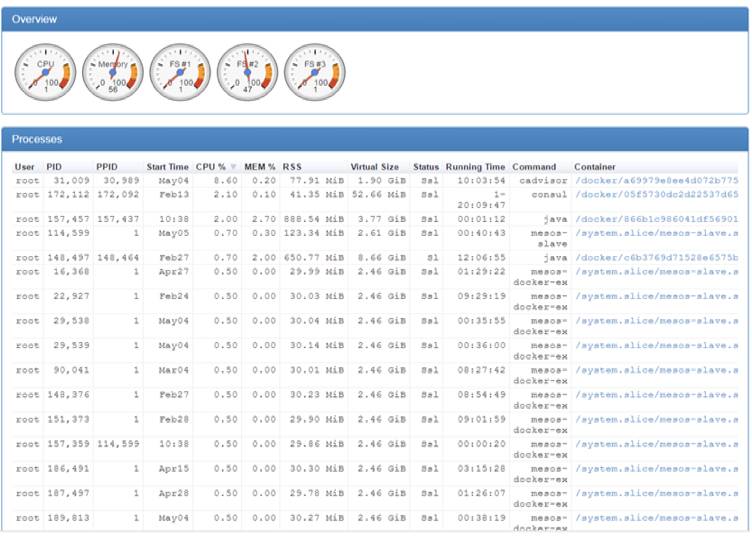Viewport: 752px width, 540px height.
Task: Select RSS value 123.34 MiB
Action: [x=314, y=233]
